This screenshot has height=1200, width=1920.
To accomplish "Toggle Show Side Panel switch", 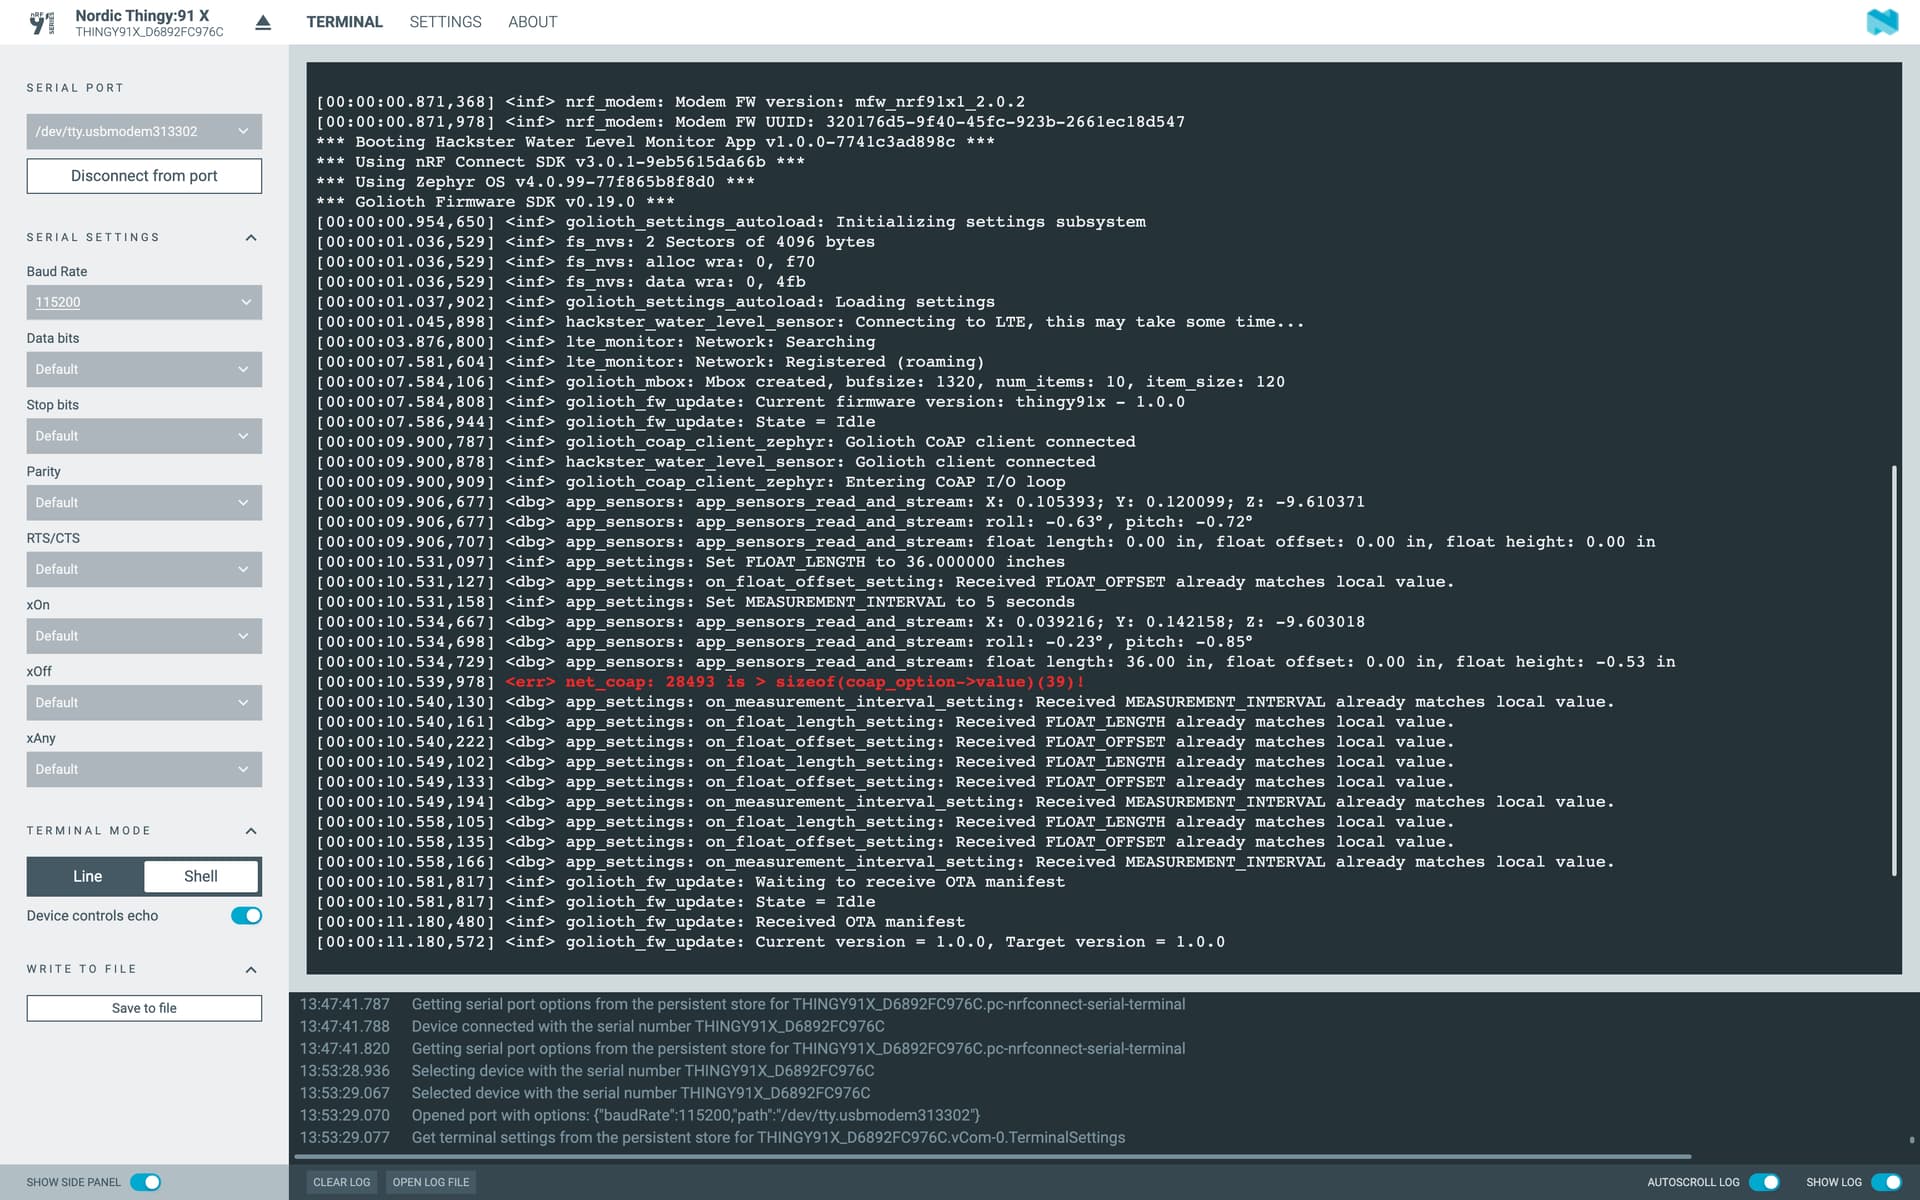I will click(146, 1182).
